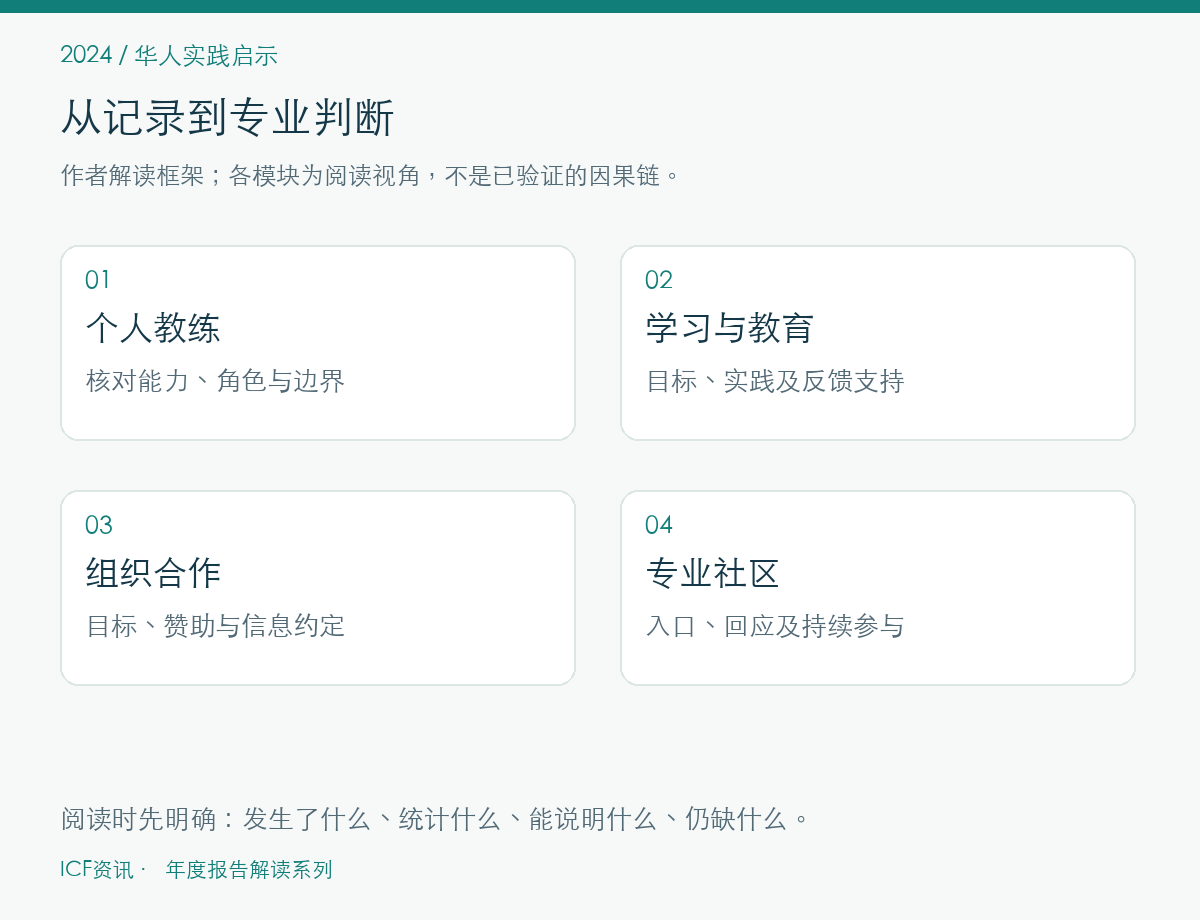This screenshot has height=920, width=1200.
Task: Select description '目标、赞助与信息约定'
Action: 215,626
